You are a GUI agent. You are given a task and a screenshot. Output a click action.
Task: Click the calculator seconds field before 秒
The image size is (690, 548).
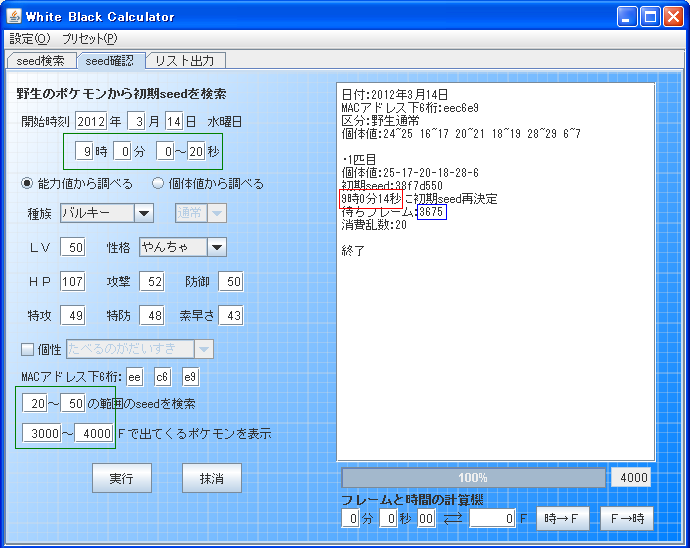coord(389,519)
